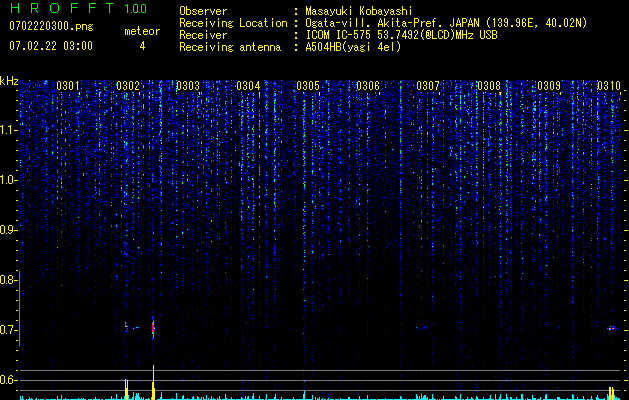Click the antenna text A504HB(yagi 4el)
Image resolution: width=629 pixels, height=400 pixels.
pos(353,47)
